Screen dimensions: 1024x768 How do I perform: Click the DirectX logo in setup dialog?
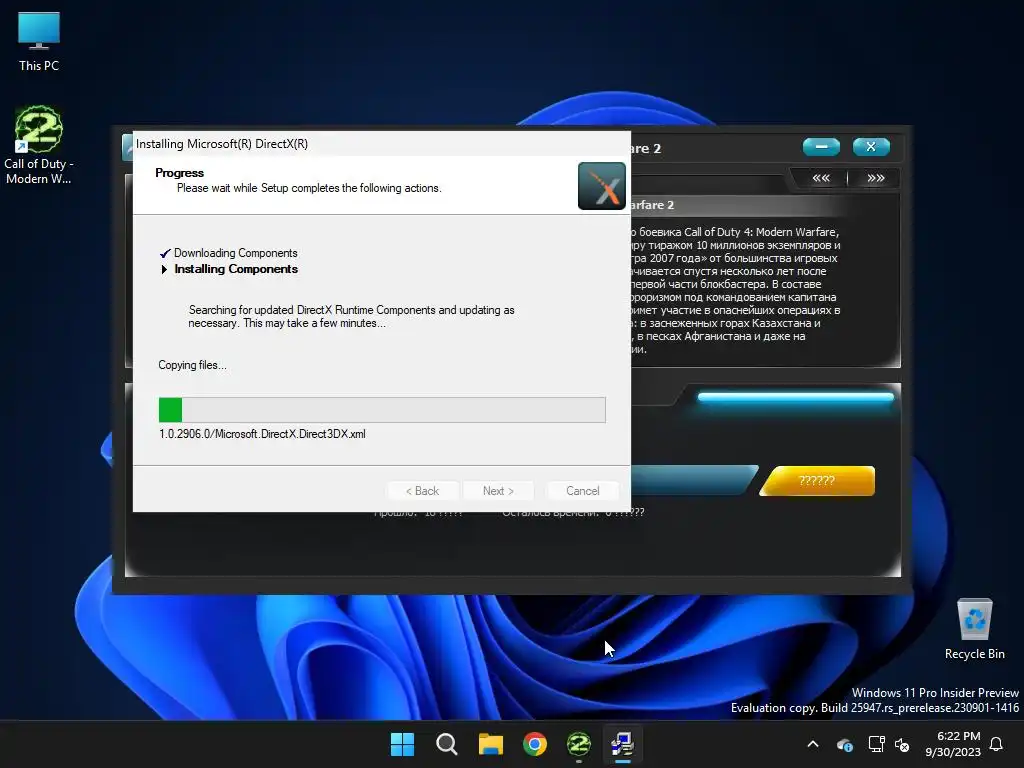pos(601,186)
